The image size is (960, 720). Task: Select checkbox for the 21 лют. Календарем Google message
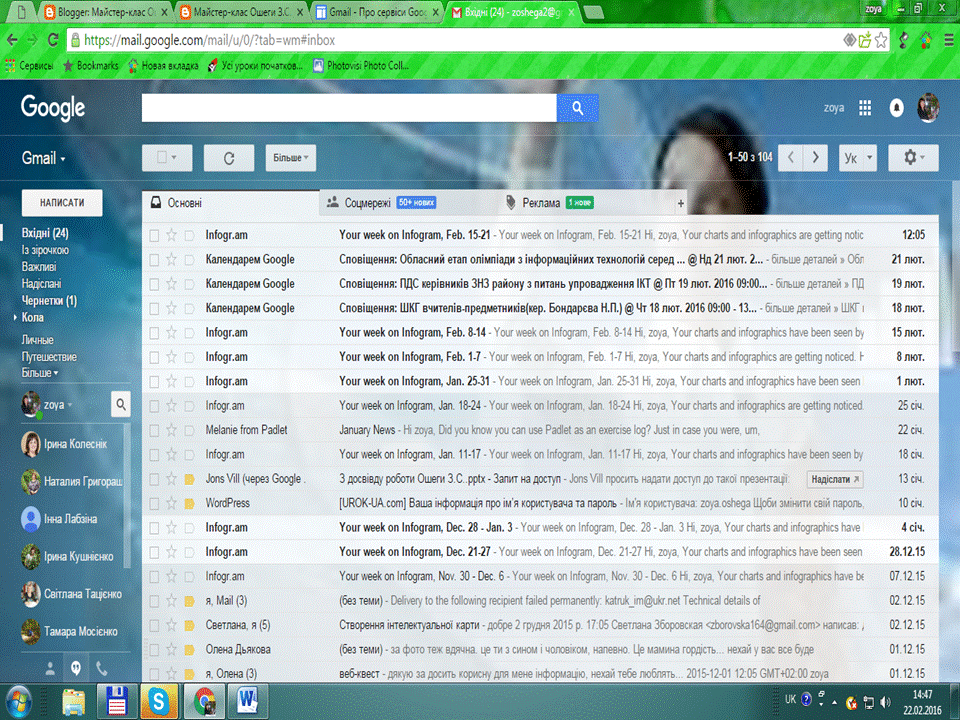pos(154,260)
